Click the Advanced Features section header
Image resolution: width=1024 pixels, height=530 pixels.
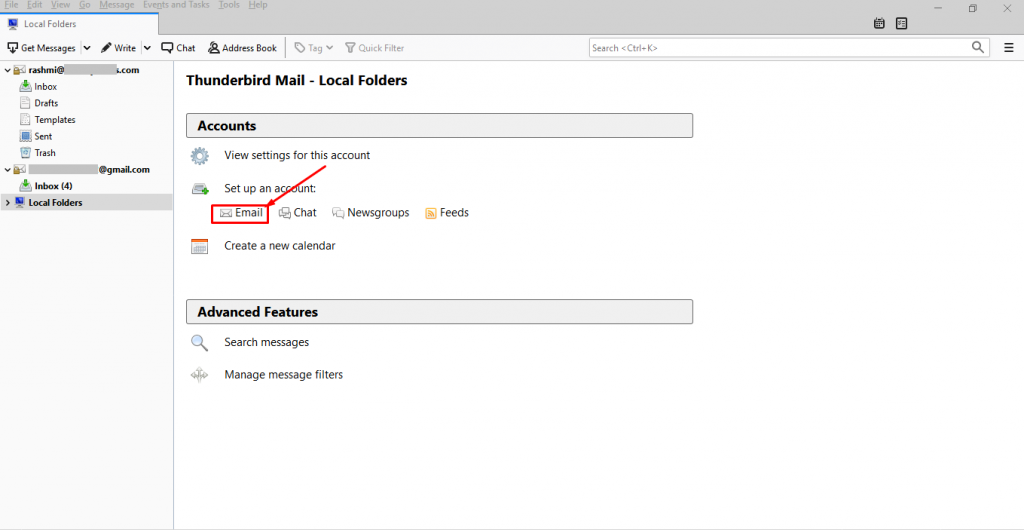440,311
